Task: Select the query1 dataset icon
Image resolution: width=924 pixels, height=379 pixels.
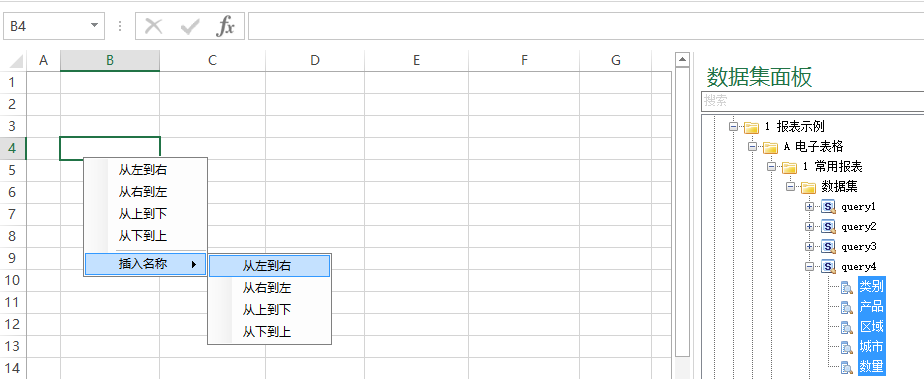Action: (x=829, y=207)
